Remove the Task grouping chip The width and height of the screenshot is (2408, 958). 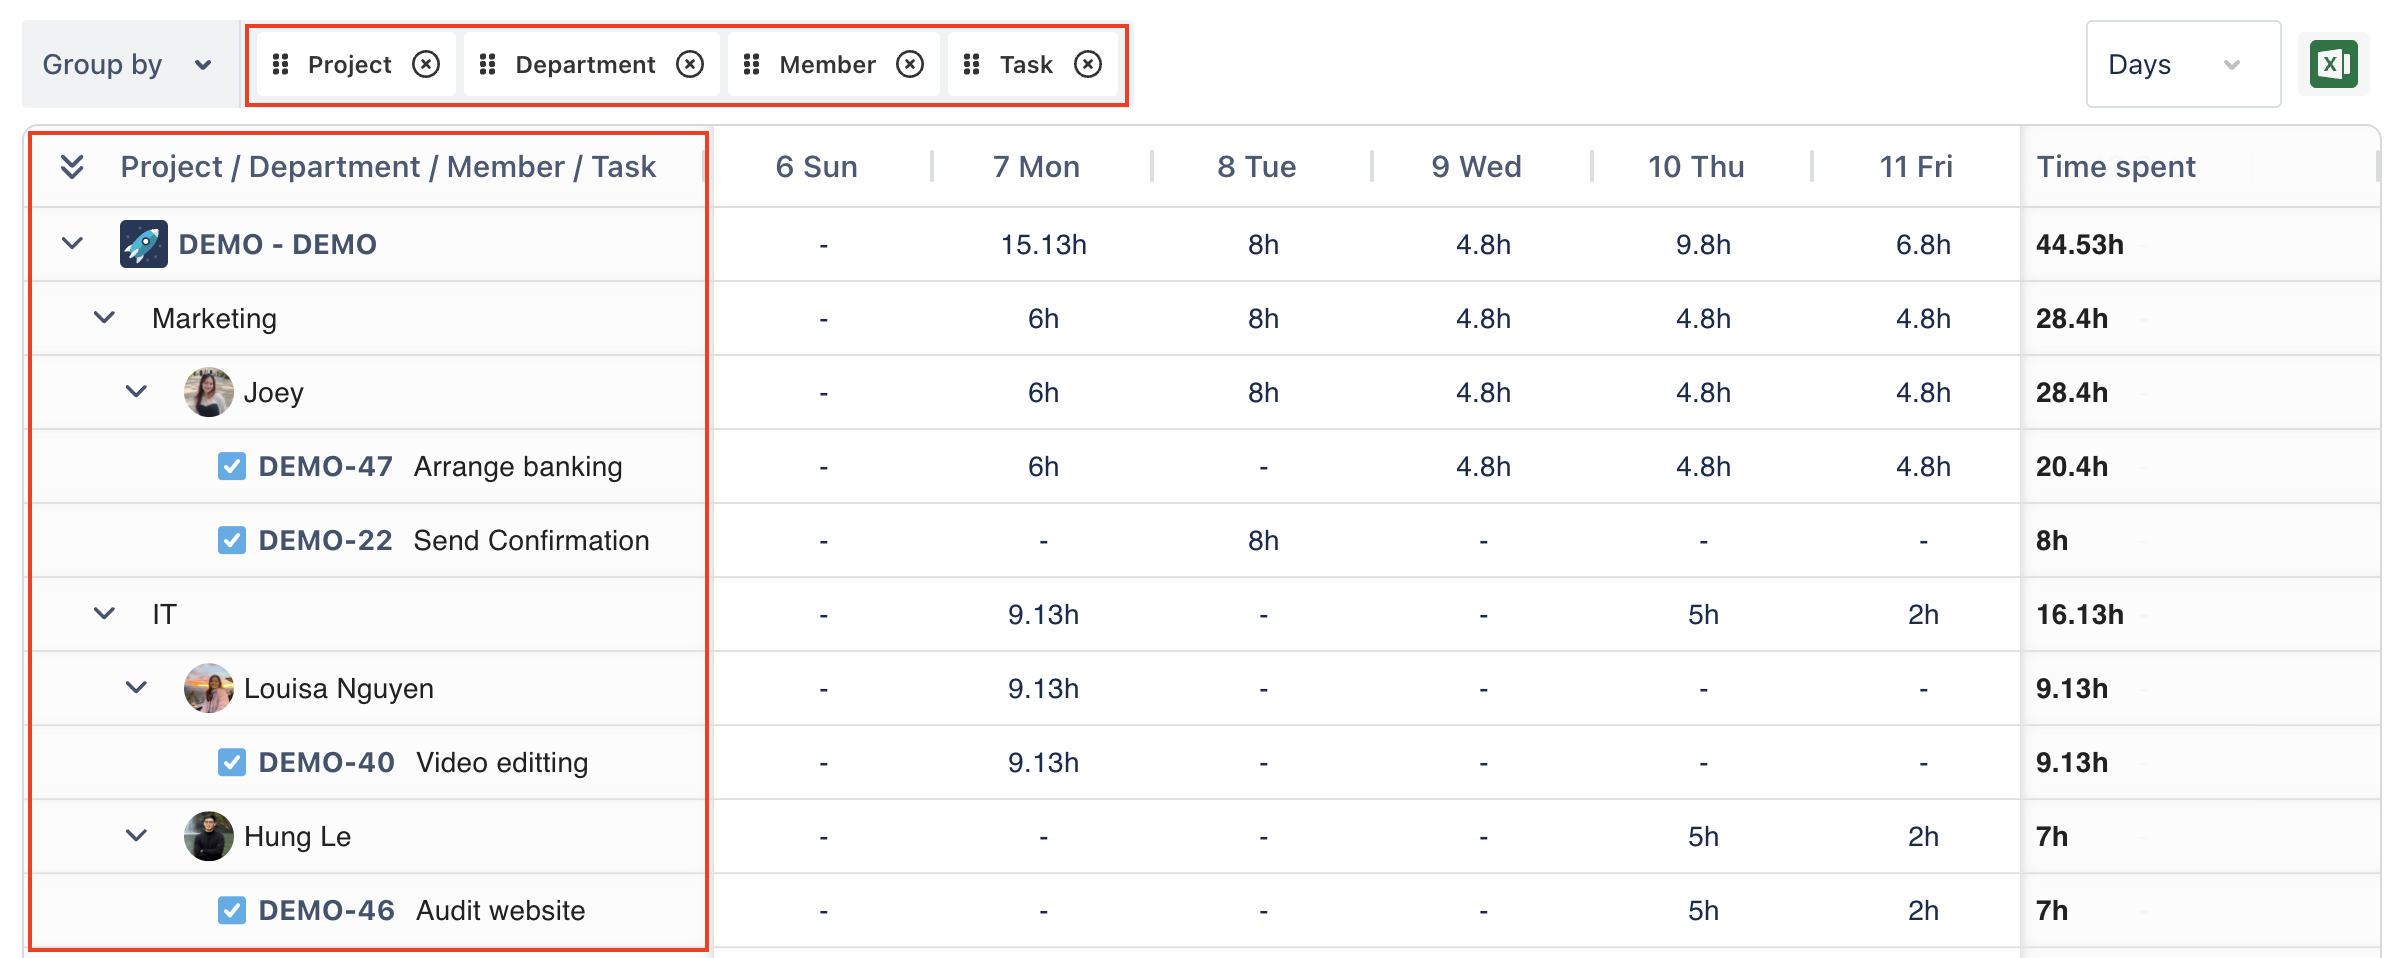coord(1088,65)
